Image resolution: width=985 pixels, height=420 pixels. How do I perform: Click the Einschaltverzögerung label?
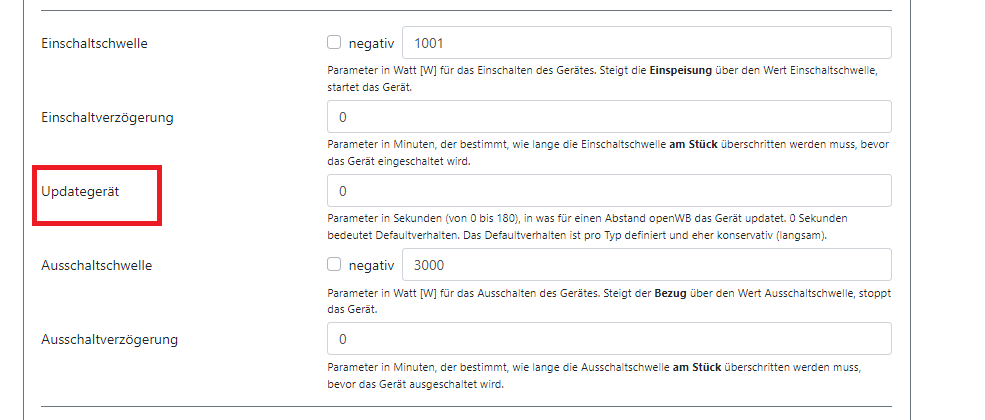[108, 118]
